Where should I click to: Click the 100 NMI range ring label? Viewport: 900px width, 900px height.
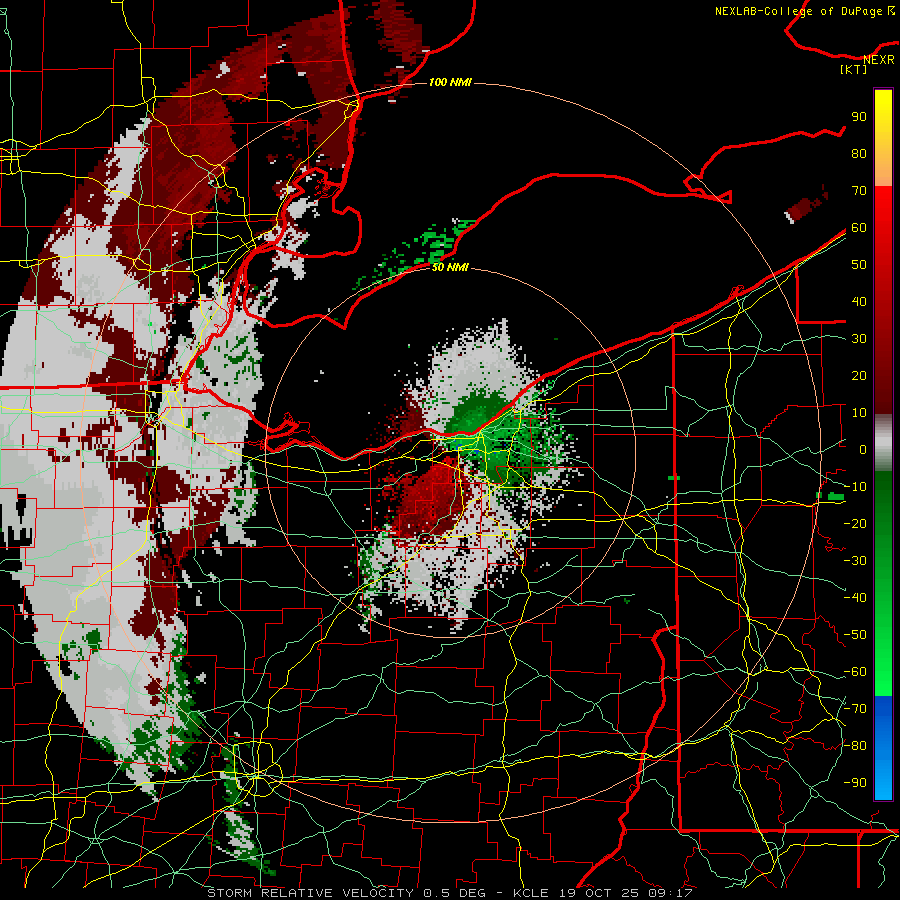click(x=450, y=82)
